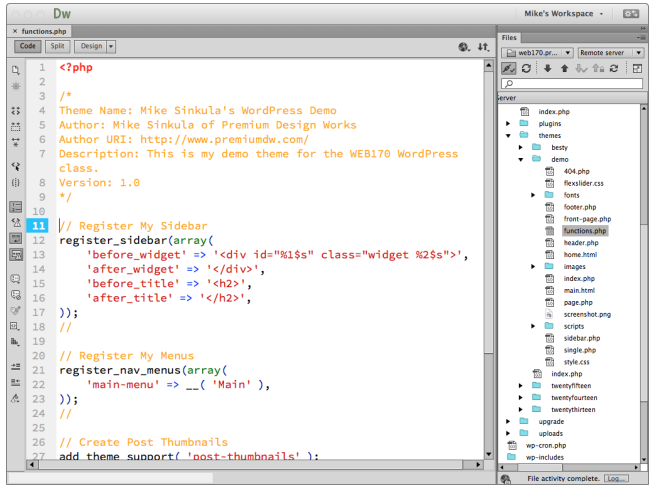
Task: Click the Format Source Code icon
Action: coord(15,398)
